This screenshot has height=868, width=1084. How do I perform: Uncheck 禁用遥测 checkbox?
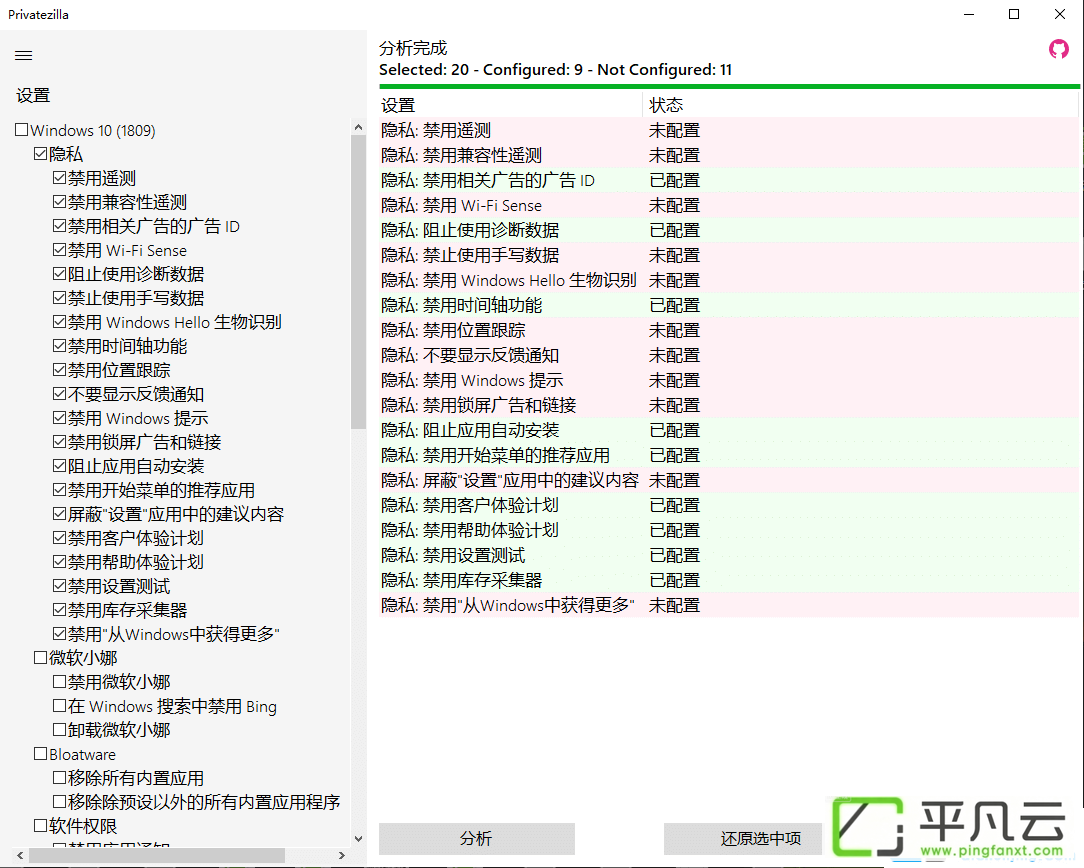(59, 178)
